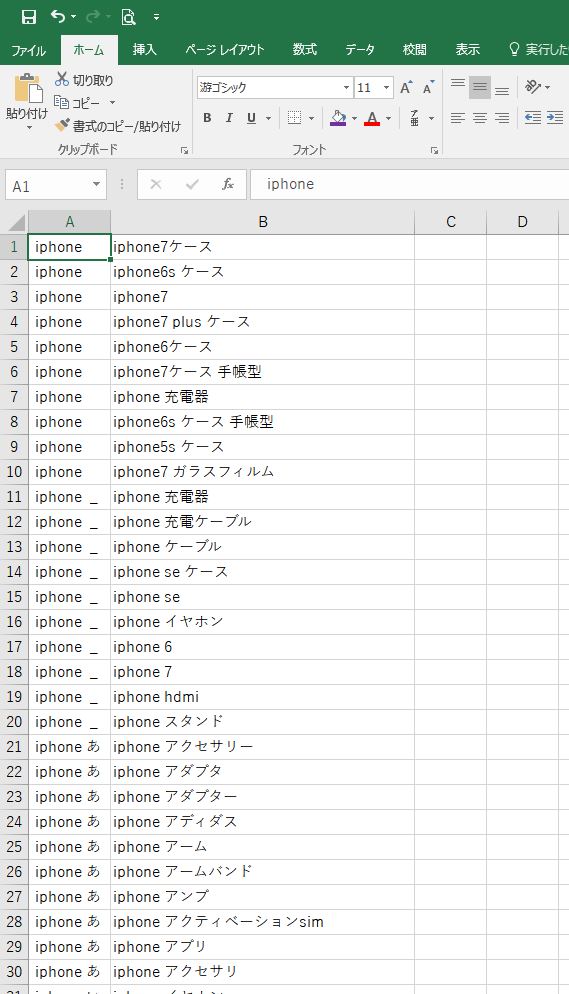Apply the fill color paint bucket

pos(338,118)
